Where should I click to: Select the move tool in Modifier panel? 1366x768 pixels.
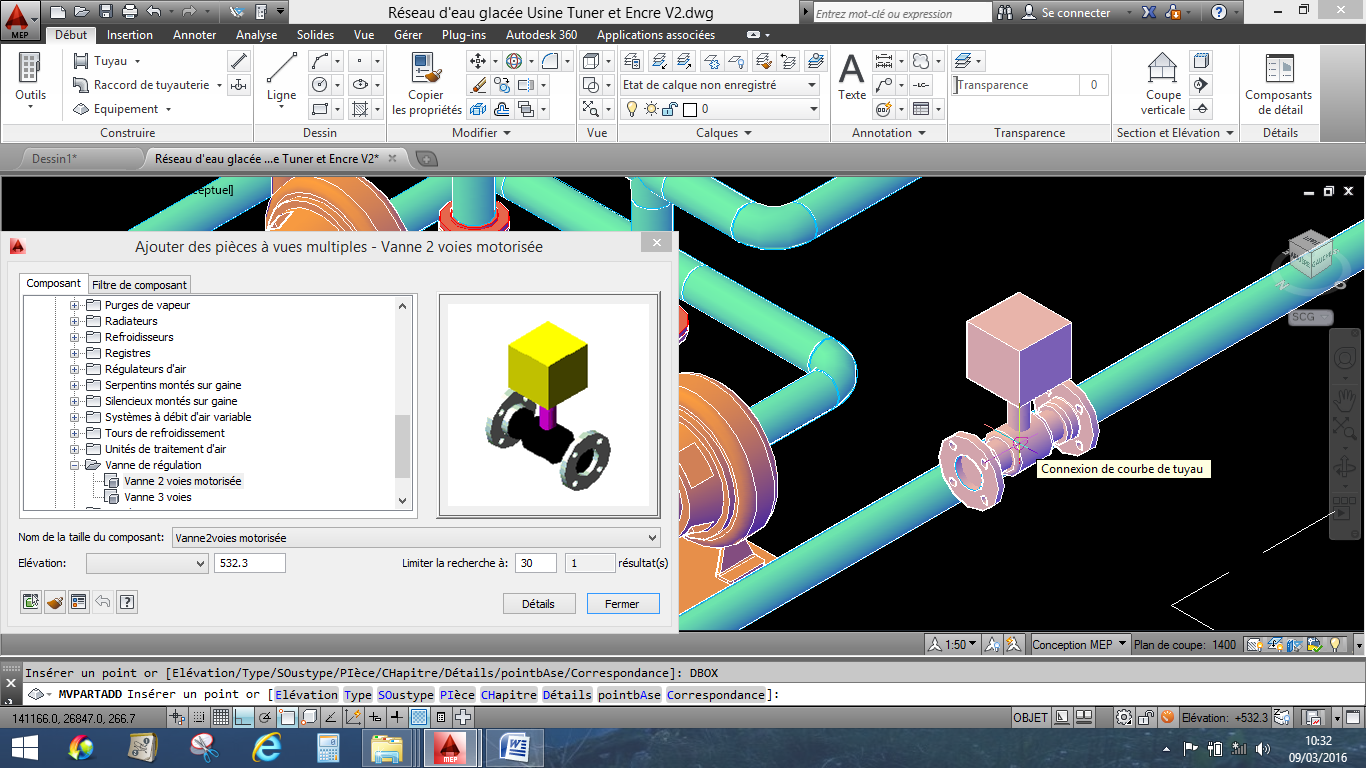pyautogui.click(x=478, y=61)
